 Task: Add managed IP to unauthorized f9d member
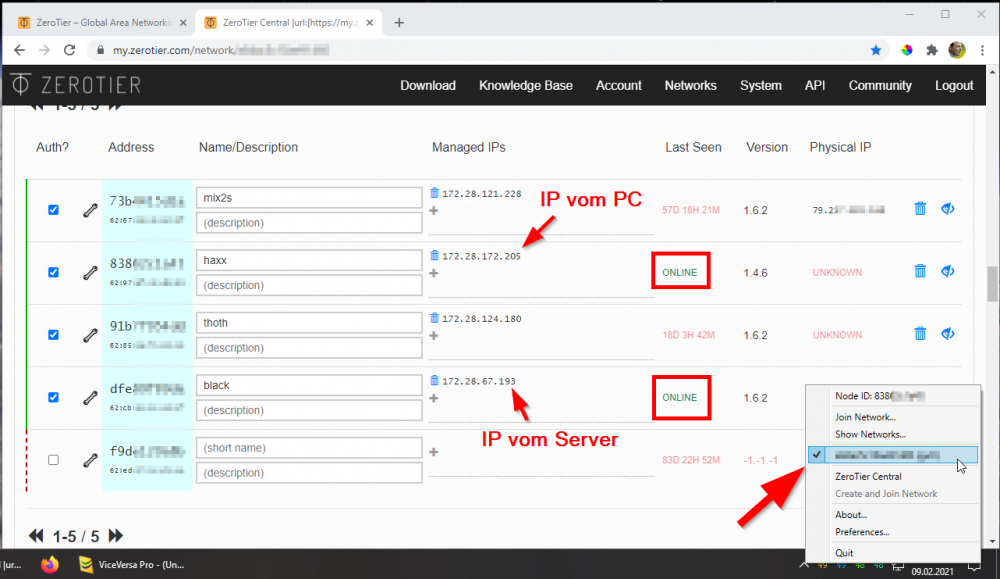pyautogui.click(x=434, y=452)
